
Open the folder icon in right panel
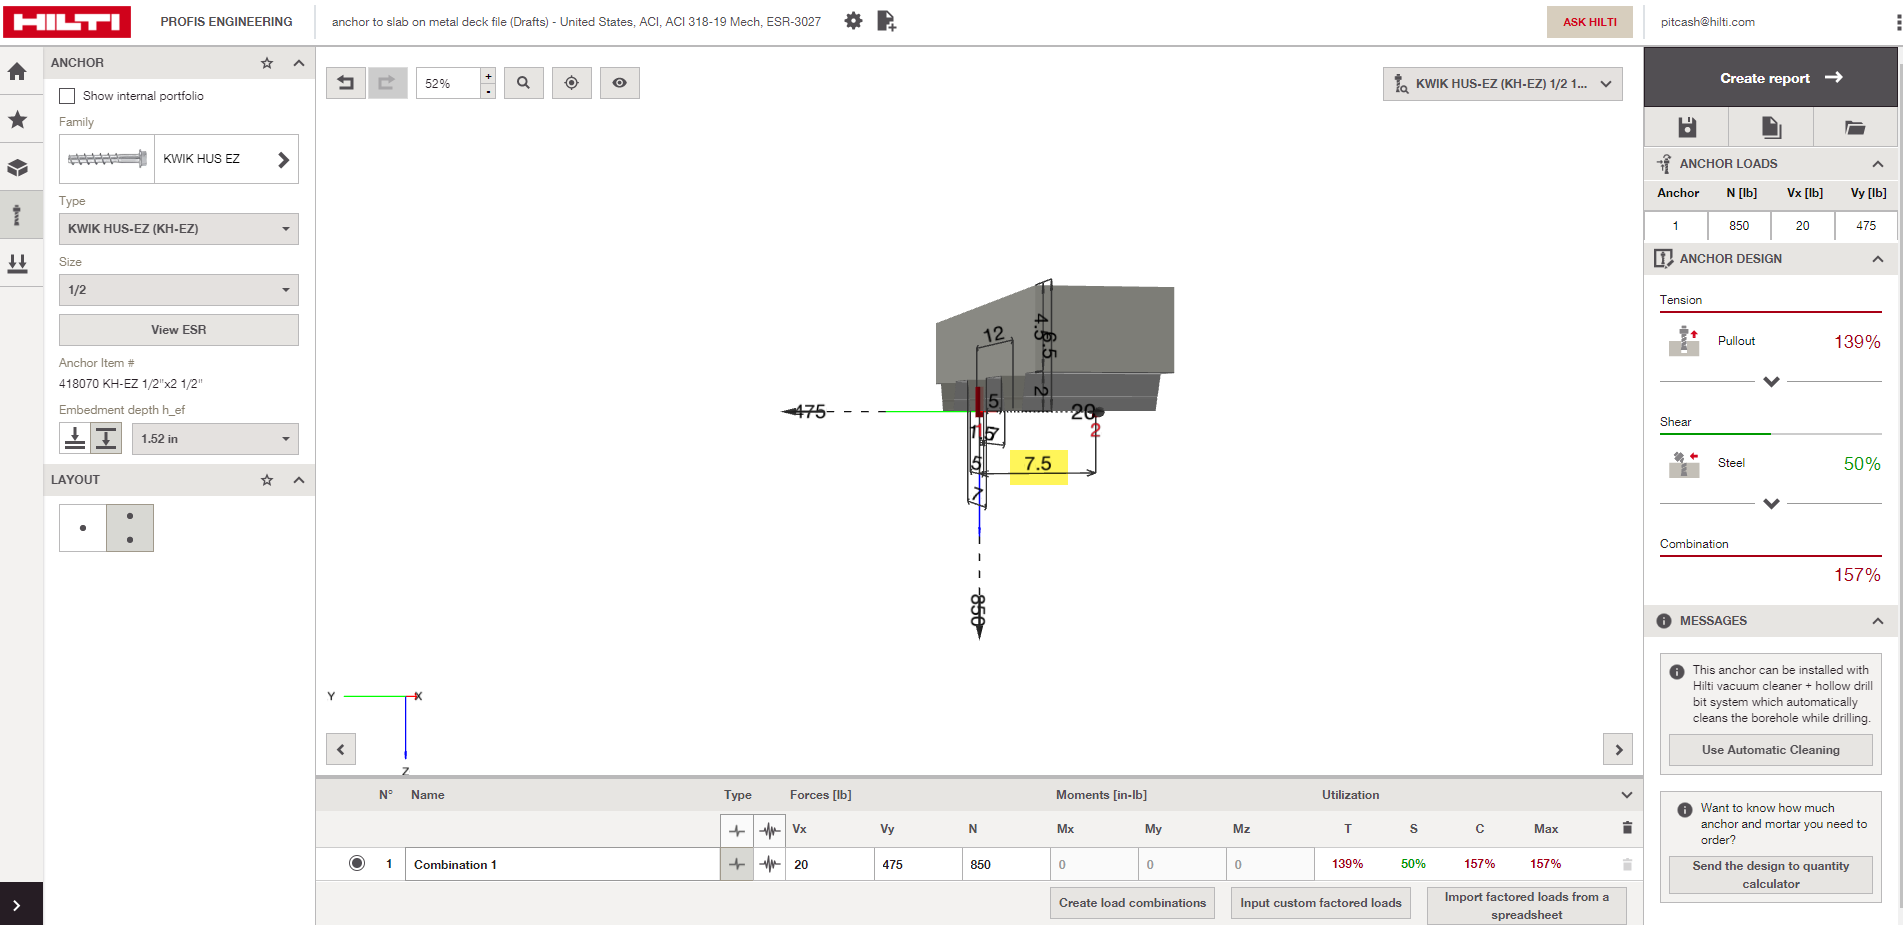pos(1854,127)
